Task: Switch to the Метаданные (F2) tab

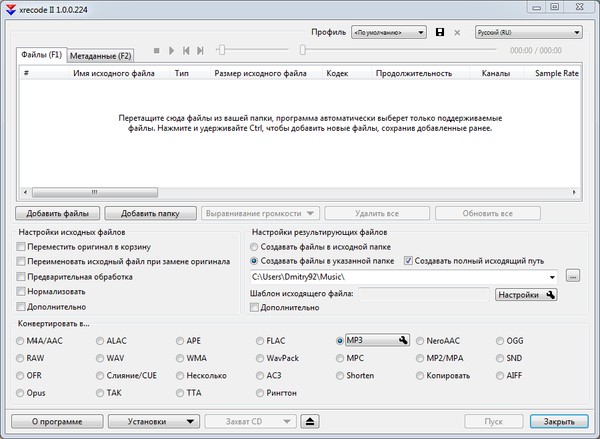Action: coord(100,55)
